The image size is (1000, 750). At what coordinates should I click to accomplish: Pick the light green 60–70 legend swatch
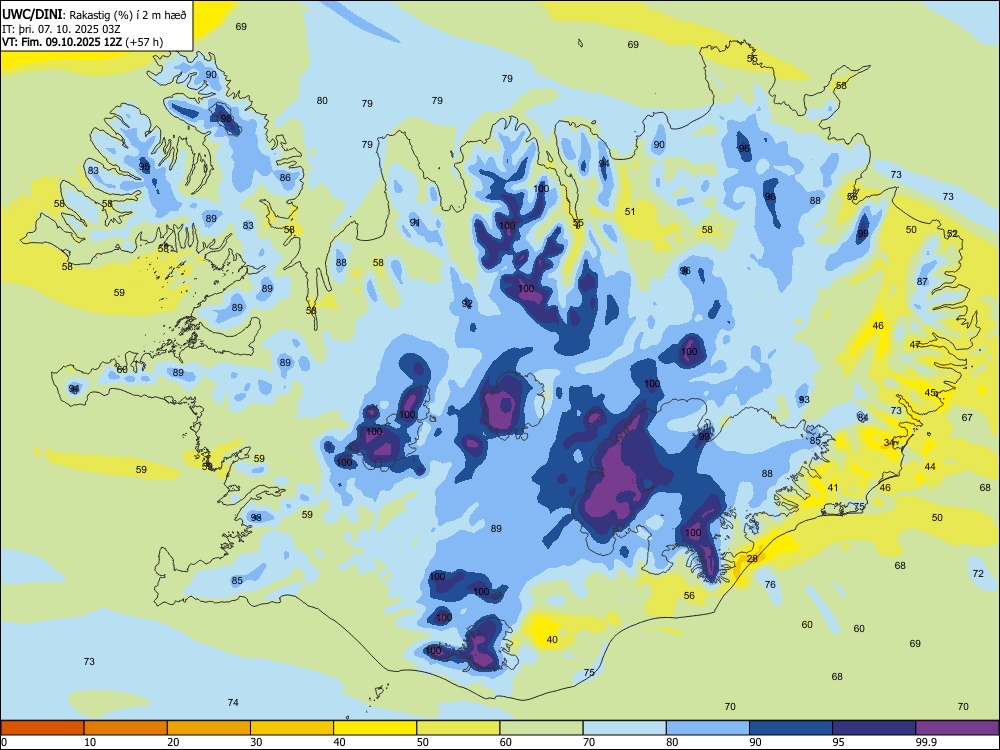tap(541, 728)
